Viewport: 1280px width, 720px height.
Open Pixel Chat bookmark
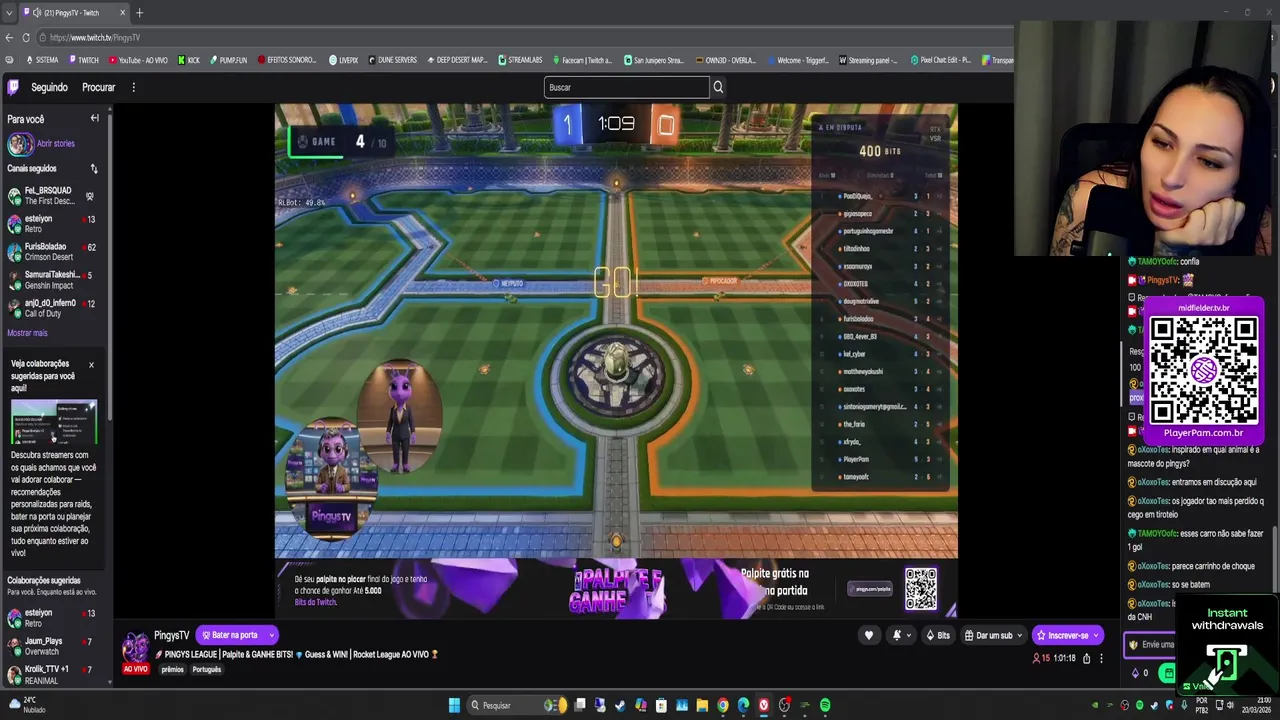coord(940,60)
